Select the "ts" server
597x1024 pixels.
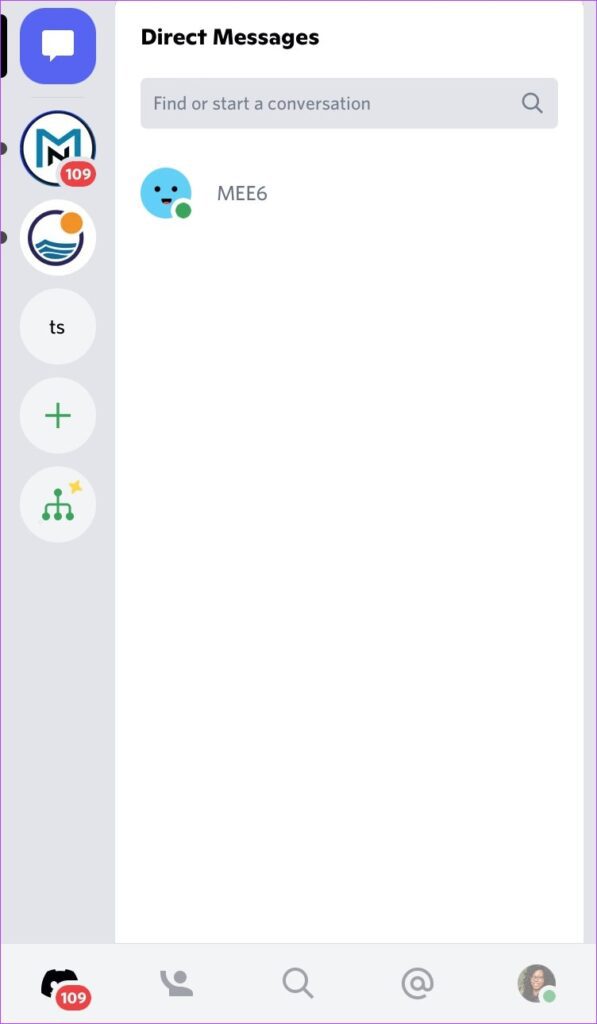click(x=57, y=327)
